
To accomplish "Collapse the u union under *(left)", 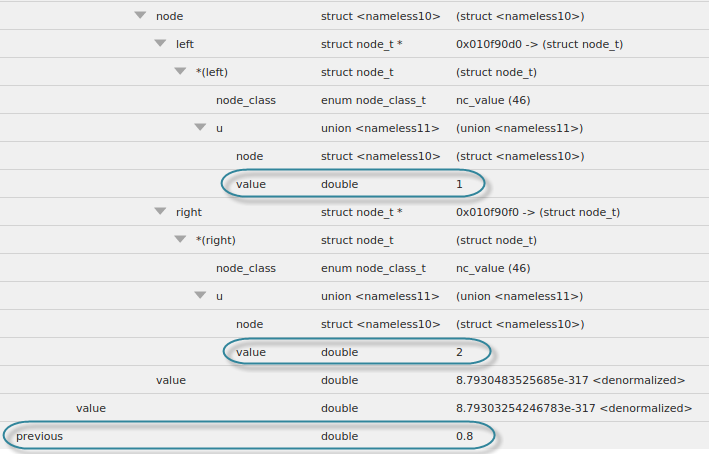I will [200, 128].
